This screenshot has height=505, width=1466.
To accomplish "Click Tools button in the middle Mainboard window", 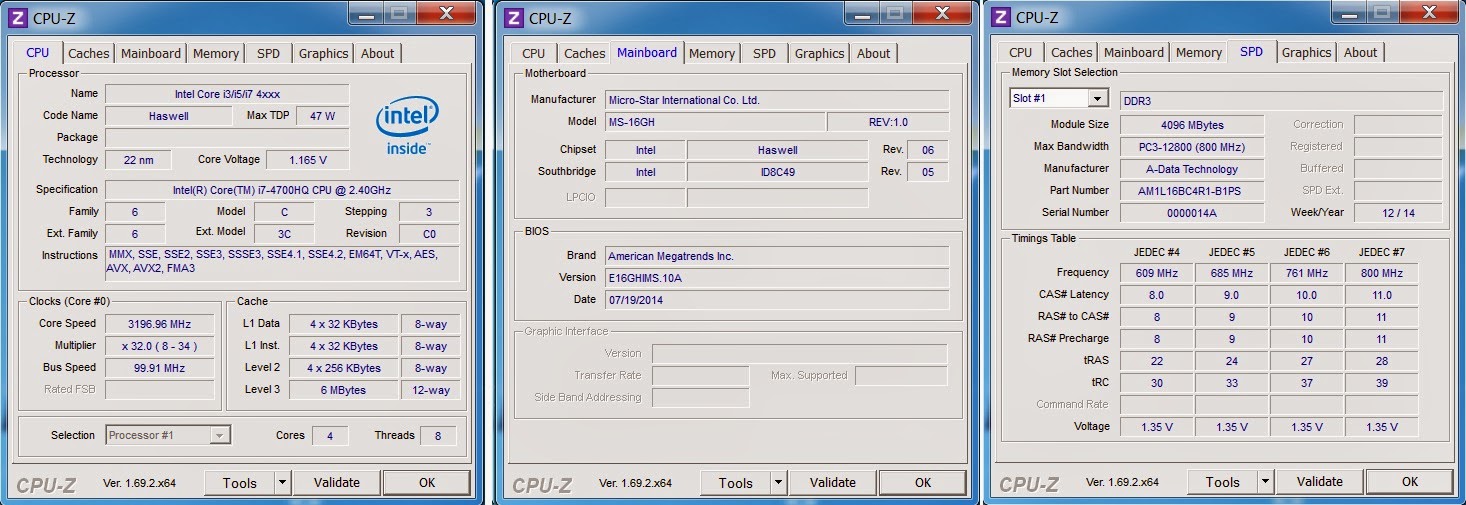I will coord(736,482).
